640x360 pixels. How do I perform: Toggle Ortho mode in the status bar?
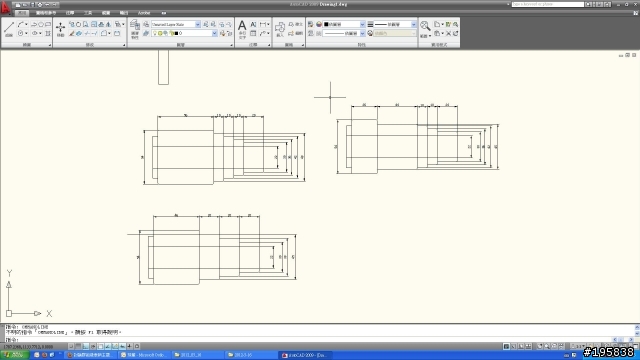[86, 346]
